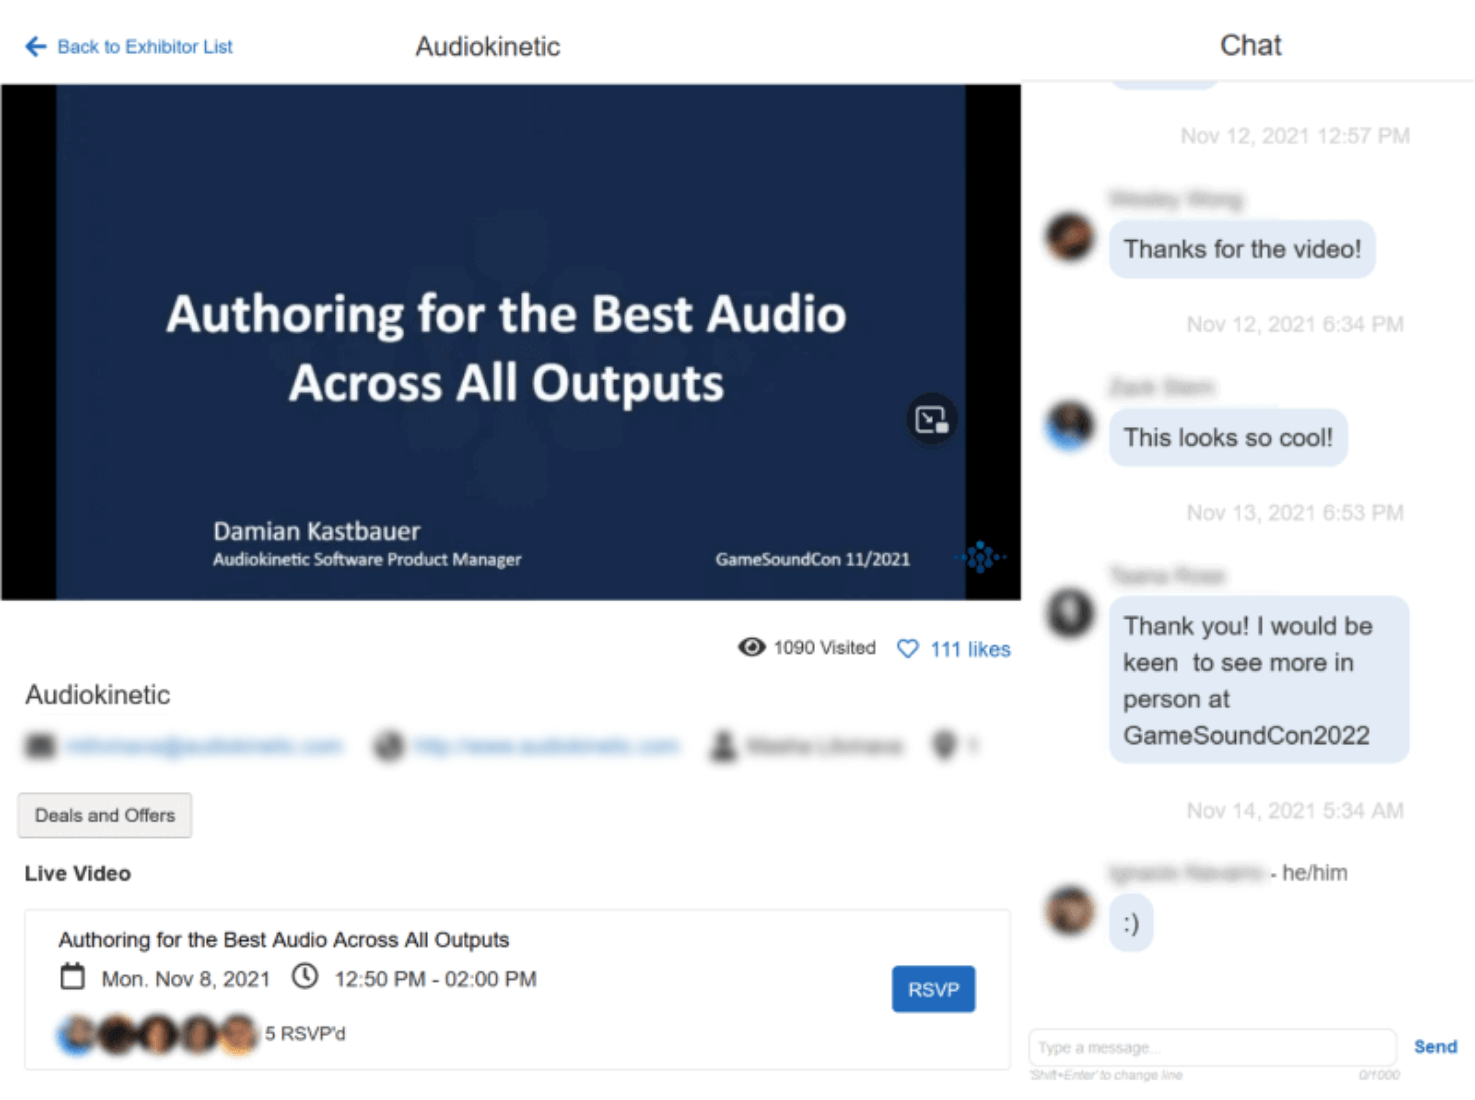Click the website globe icon
The width and height of the screenshot is (1475, 1100).
click(389, 746)
